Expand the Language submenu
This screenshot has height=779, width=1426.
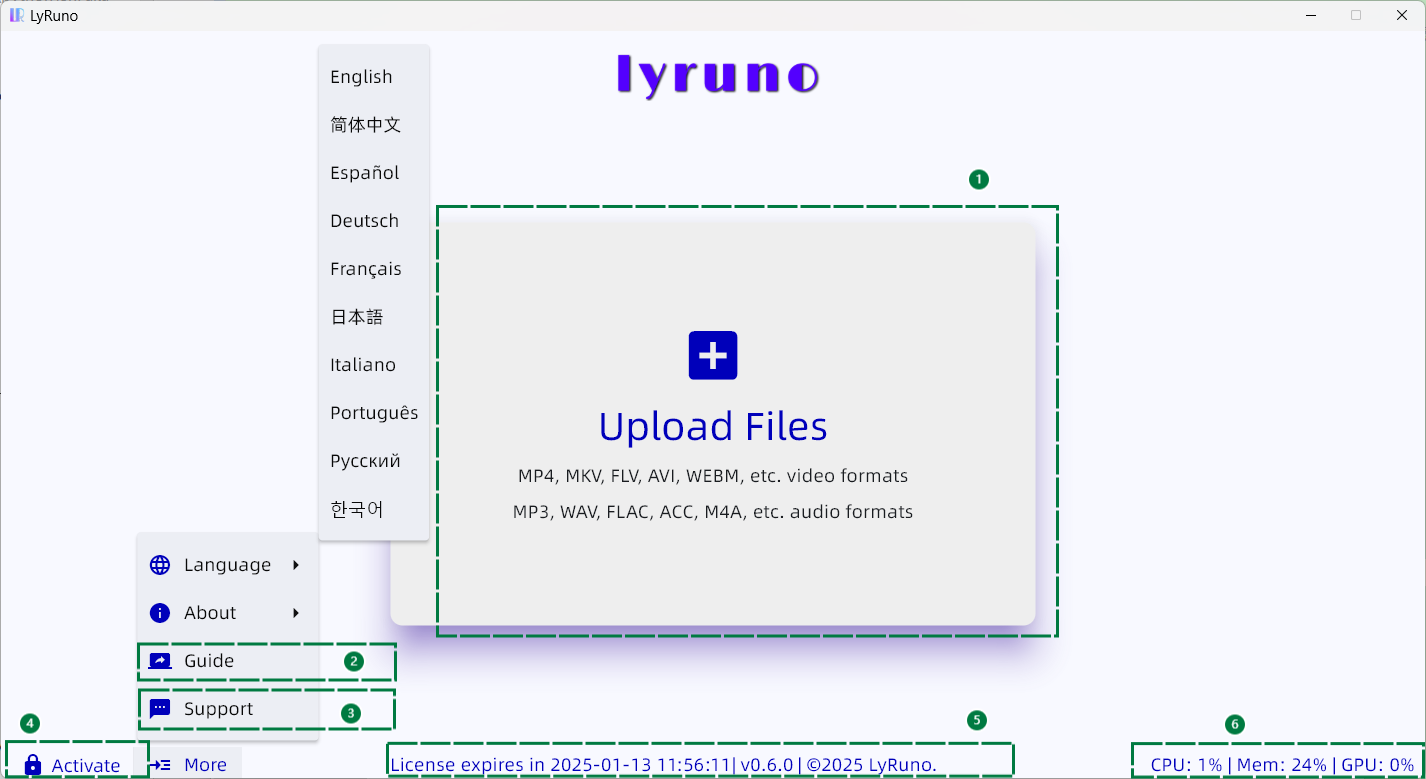[x=225, y=564]
